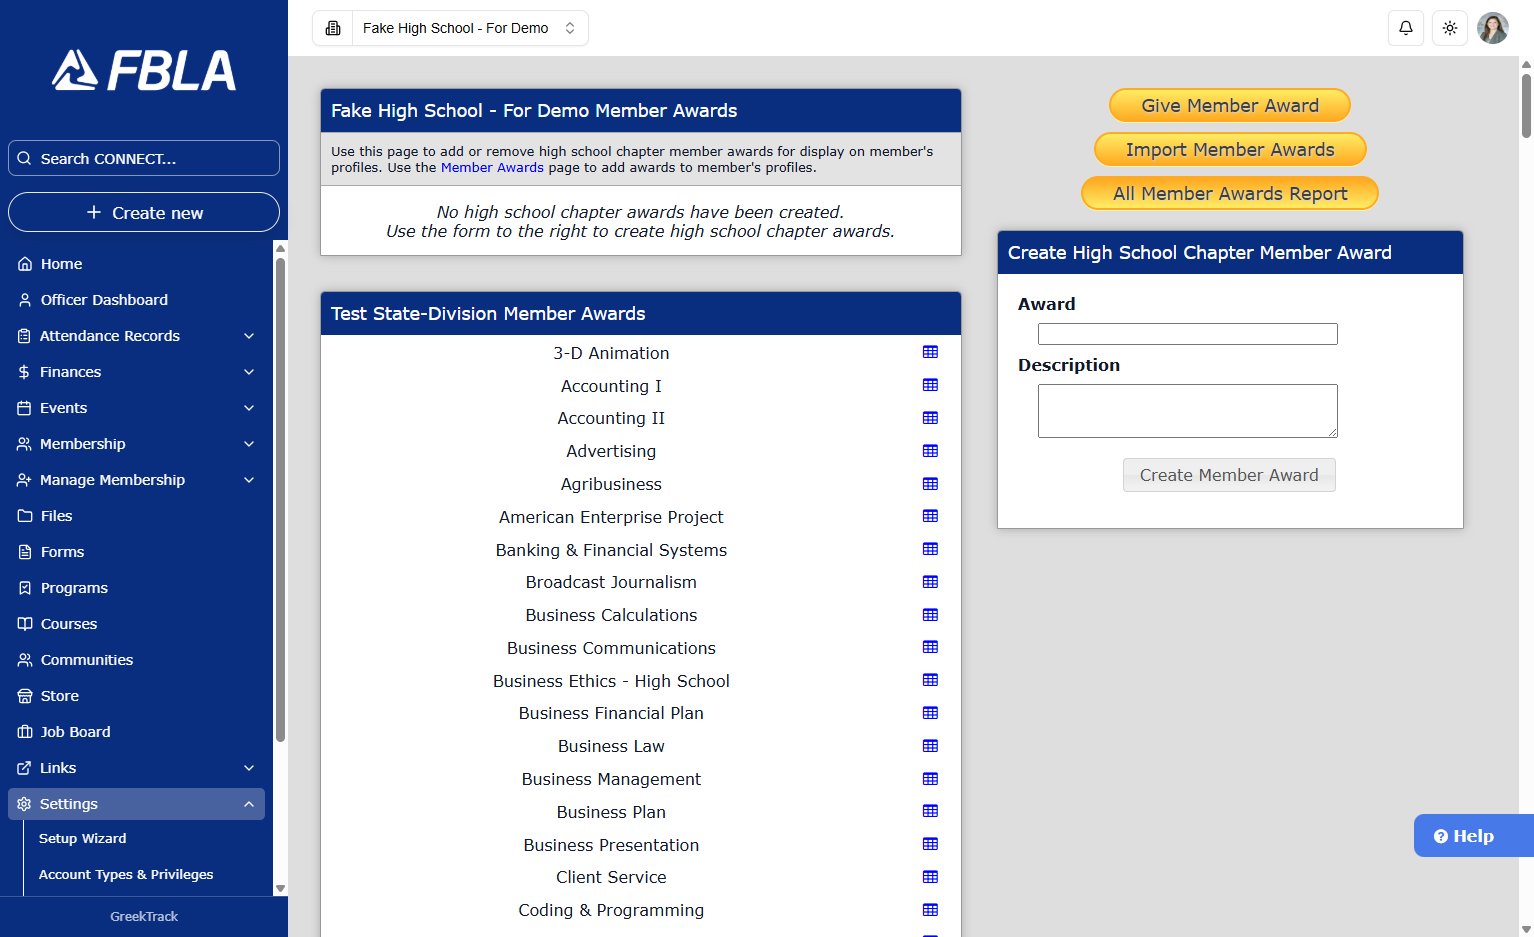Screen dimensions: 1534x937
Task: Click table icon for Client Service
Action: 930,877
